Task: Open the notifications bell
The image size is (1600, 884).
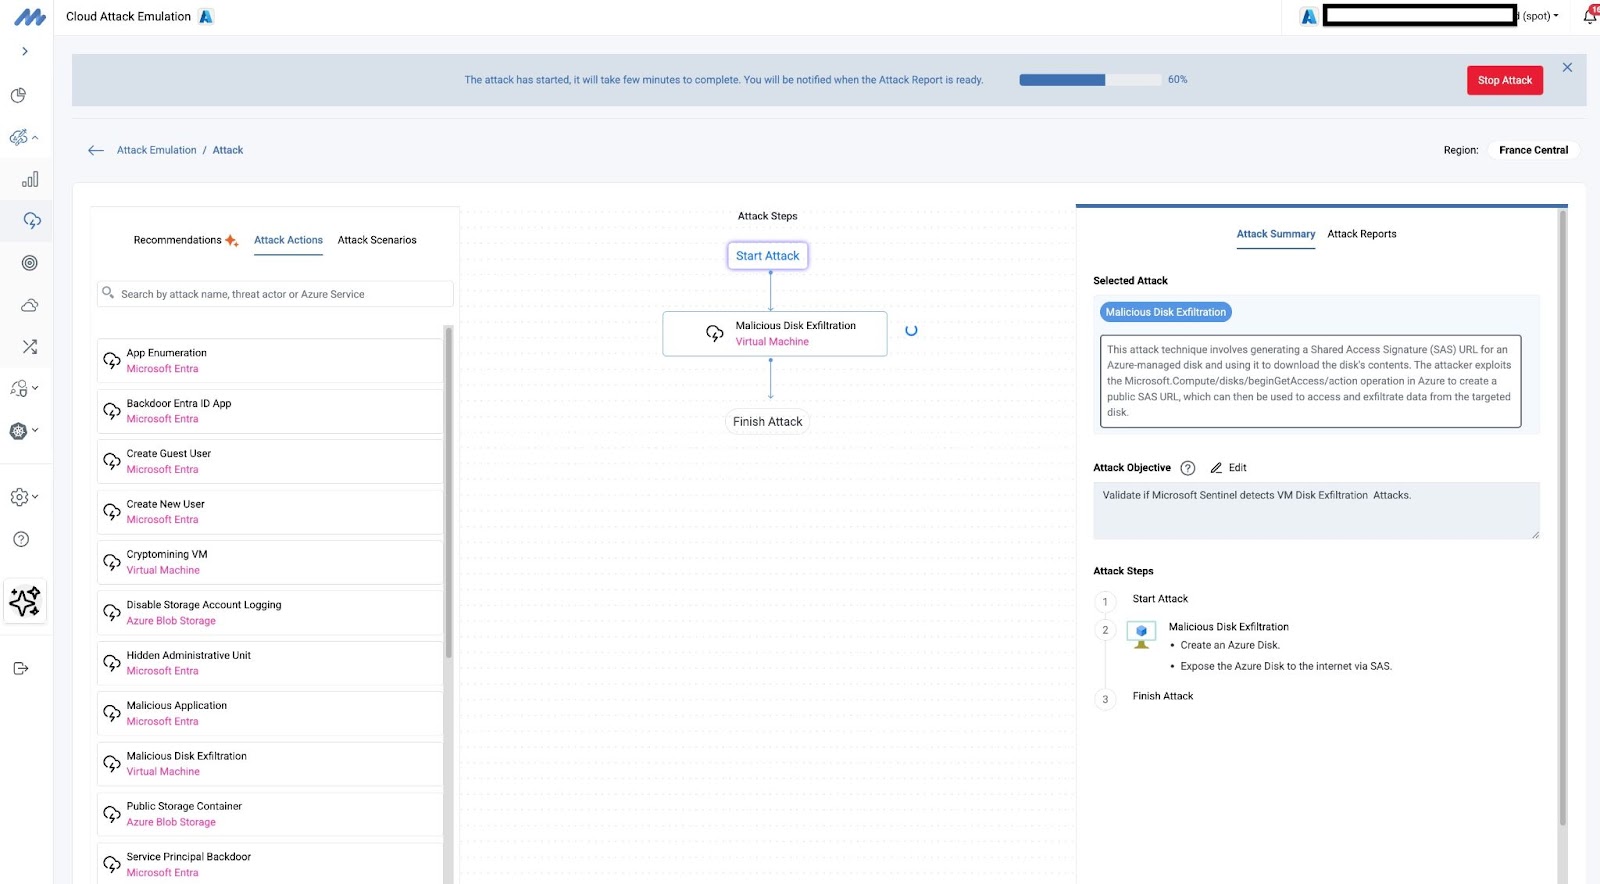Action: [x=1590, y=16]
